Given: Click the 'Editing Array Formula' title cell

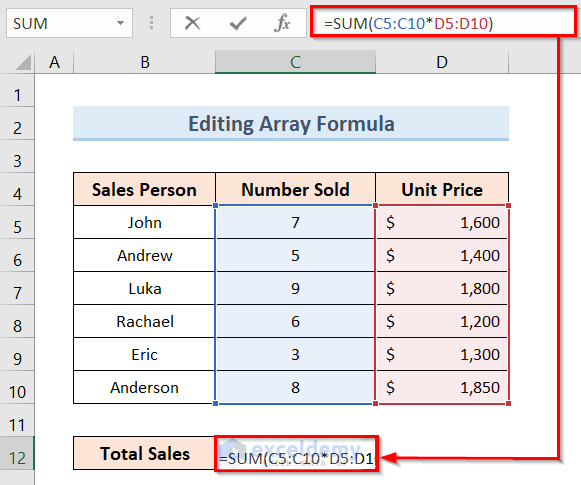Looking at the screenshot, I should [x=291, y=123].
